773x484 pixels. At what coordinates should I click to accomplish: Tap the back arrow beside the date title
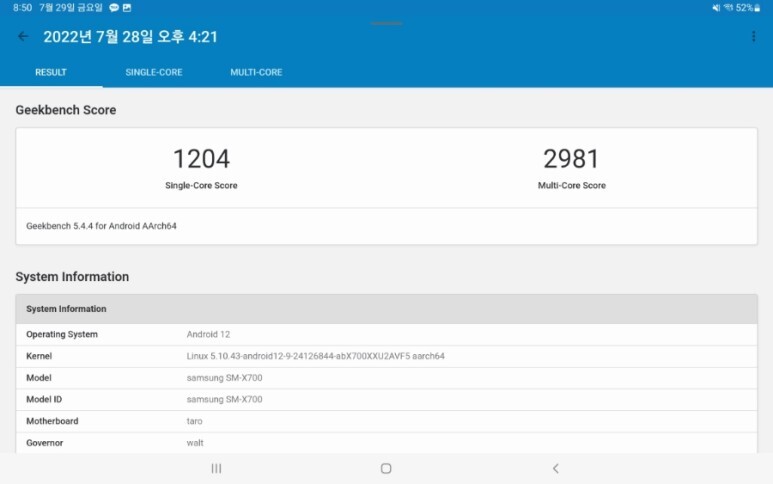23,36
